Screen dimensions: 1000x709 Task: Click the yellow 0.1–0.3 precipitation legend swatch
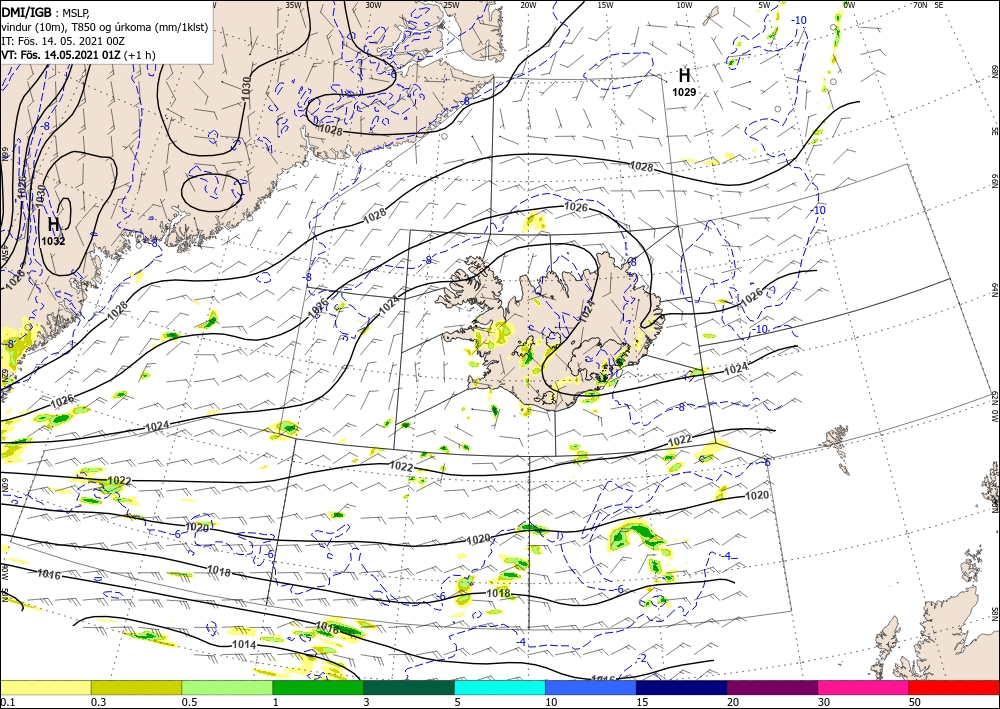click(45, 687)
